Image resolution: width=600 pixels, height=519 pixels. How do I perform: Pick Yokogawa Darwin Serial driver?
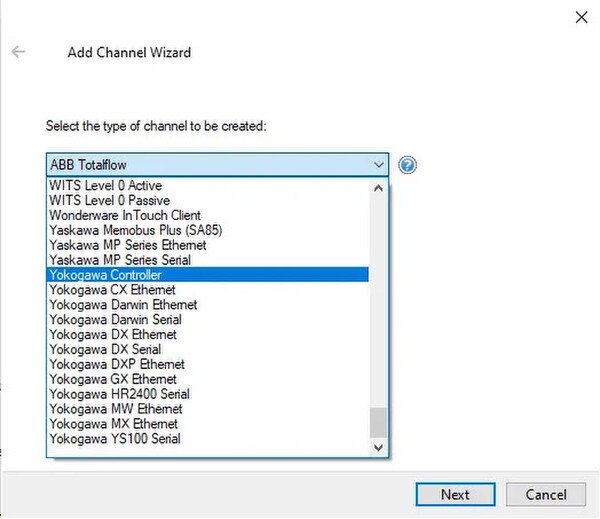(208, 320)
